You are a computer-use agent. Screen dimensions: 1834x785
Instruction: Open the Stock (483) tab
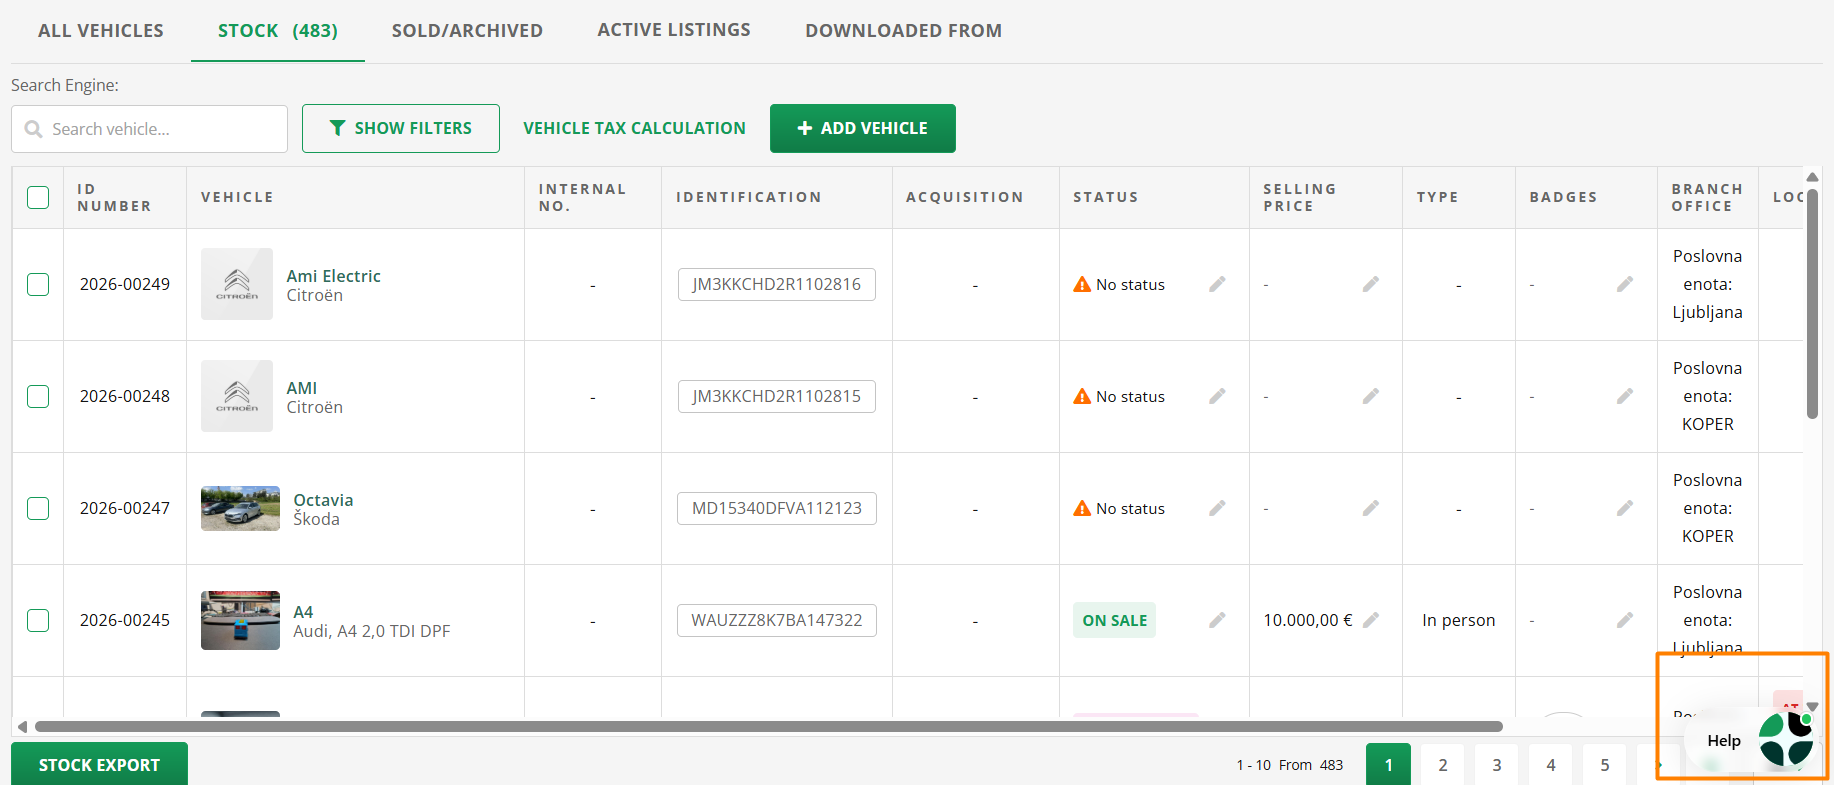click(278, 30)
